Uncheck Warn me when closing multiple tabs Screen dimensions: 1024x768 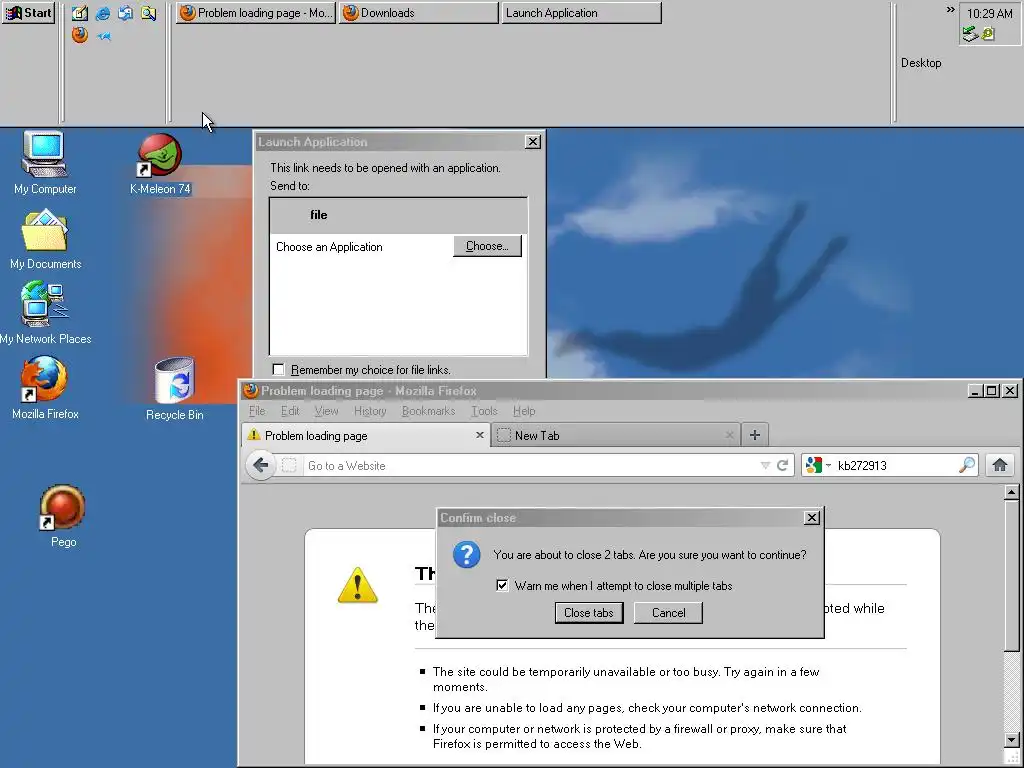pyautogui.click(x=502, y=585)
